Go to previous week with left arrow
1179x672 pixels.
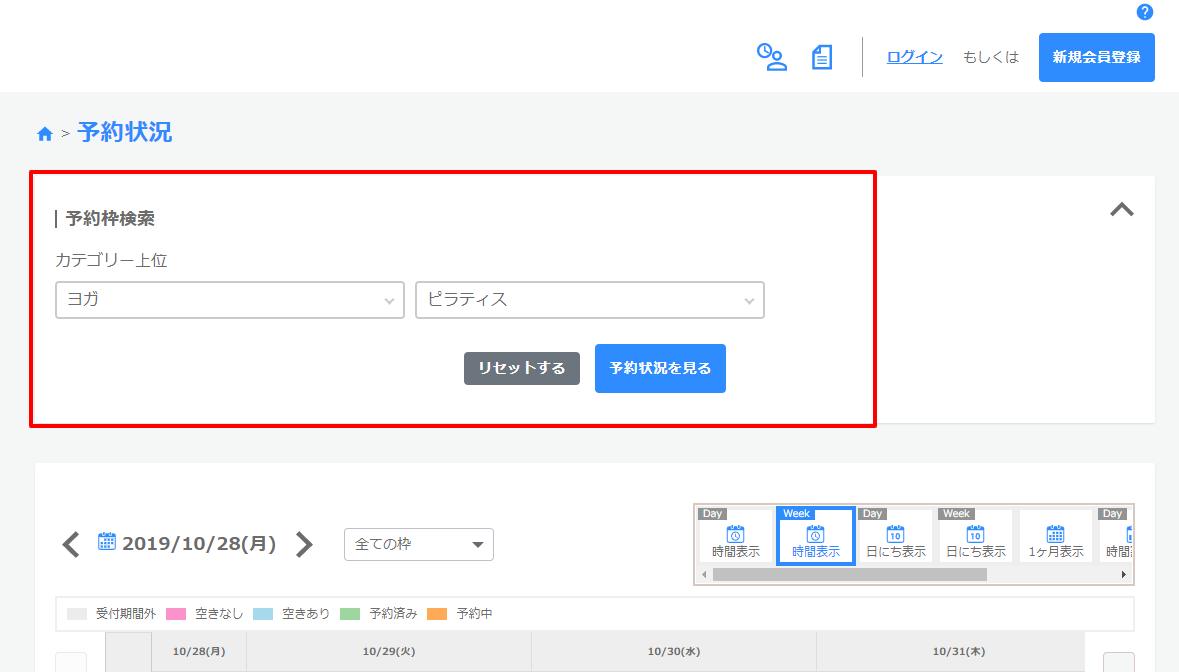pos(71,544)
